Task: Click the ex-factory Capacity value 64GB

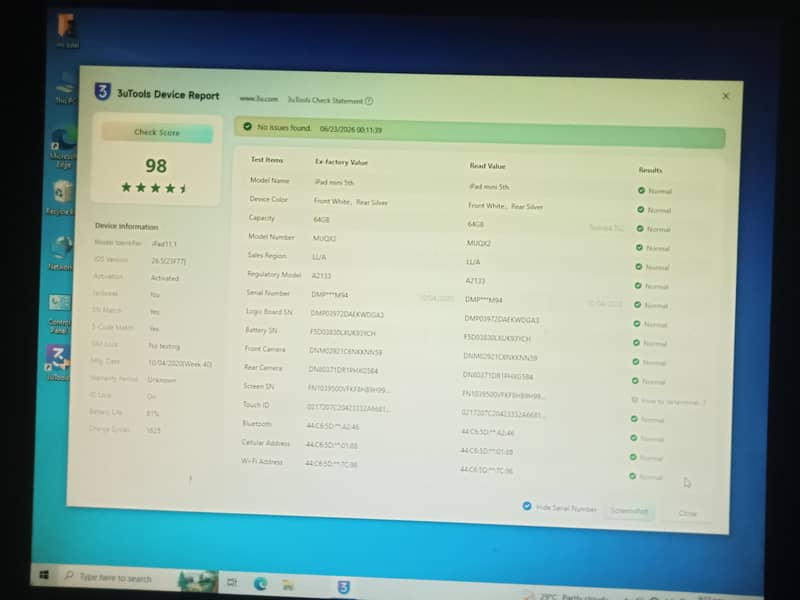Action: 321,219
